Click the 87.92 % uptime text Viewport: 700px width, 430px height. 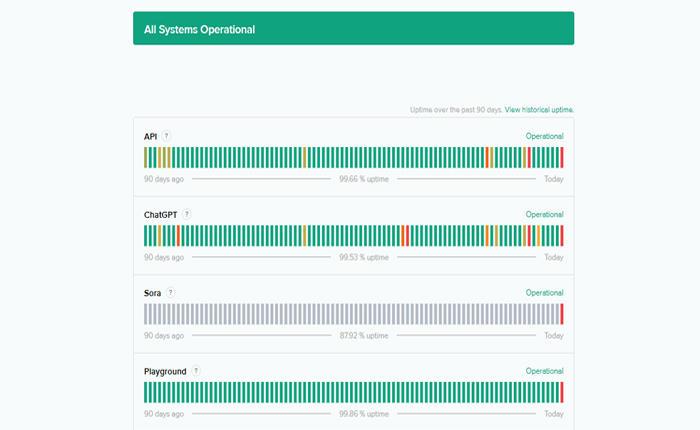click(363, 335)
